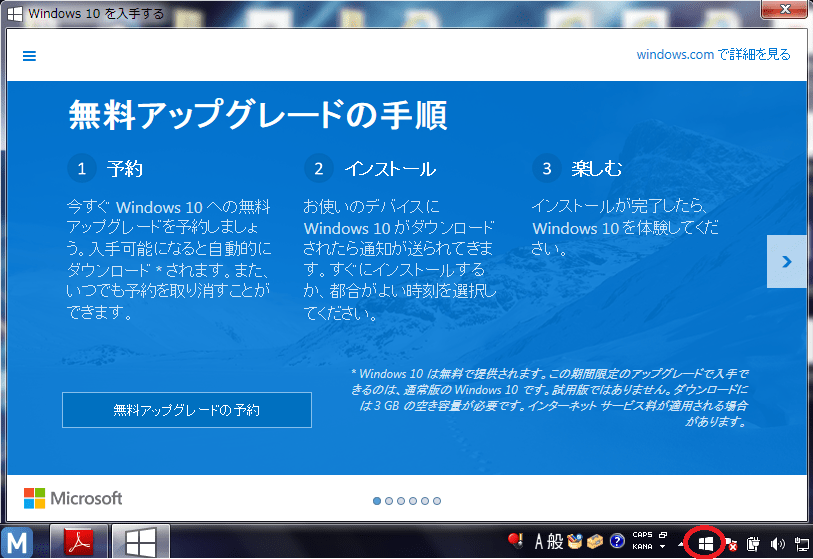Click the 楽しむ step heading

597,169
